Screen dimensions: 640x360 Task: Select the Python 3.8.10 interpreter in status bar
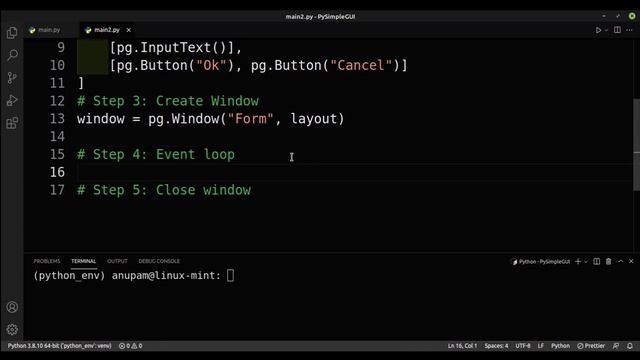click(x=59, y=346)
